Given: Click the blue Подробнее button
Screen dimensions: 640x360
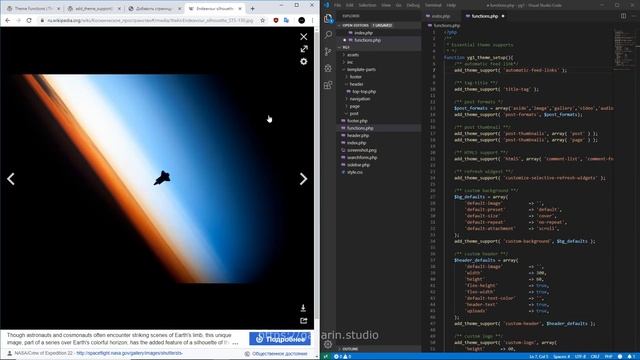Looking at the screenshot, I should (280, 339).
